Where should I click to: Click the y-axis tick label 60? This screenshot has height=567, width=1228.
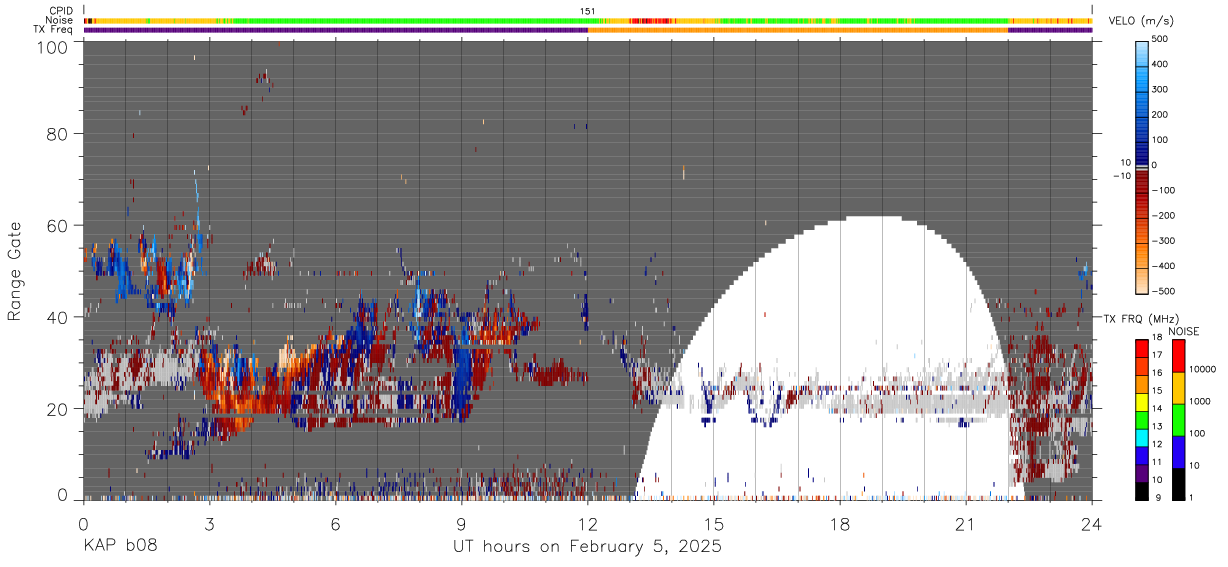point(58,225)
